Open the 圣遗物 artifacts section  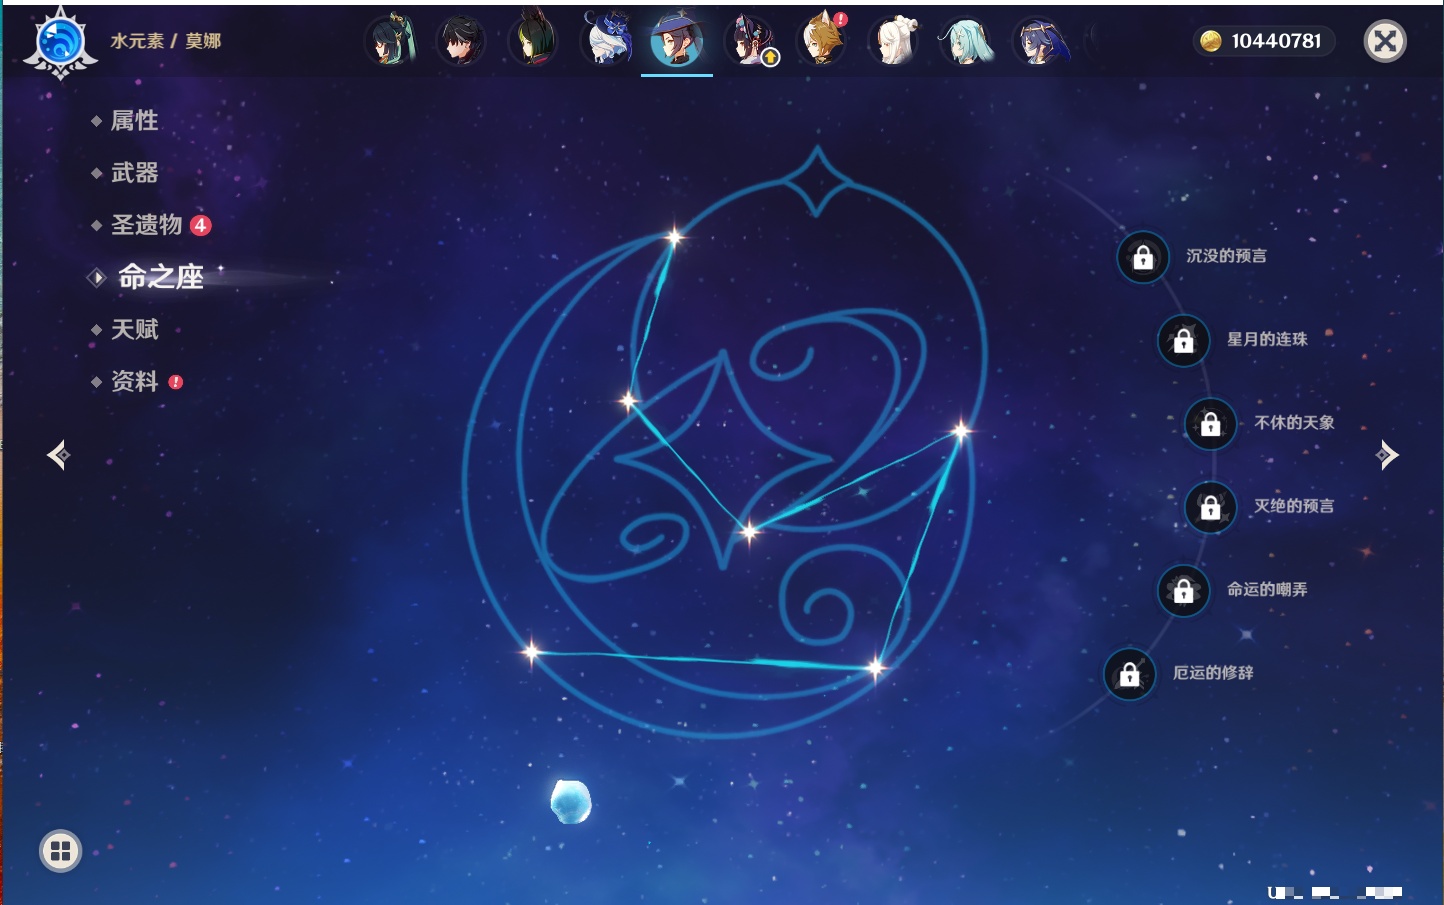coord(147,225)
